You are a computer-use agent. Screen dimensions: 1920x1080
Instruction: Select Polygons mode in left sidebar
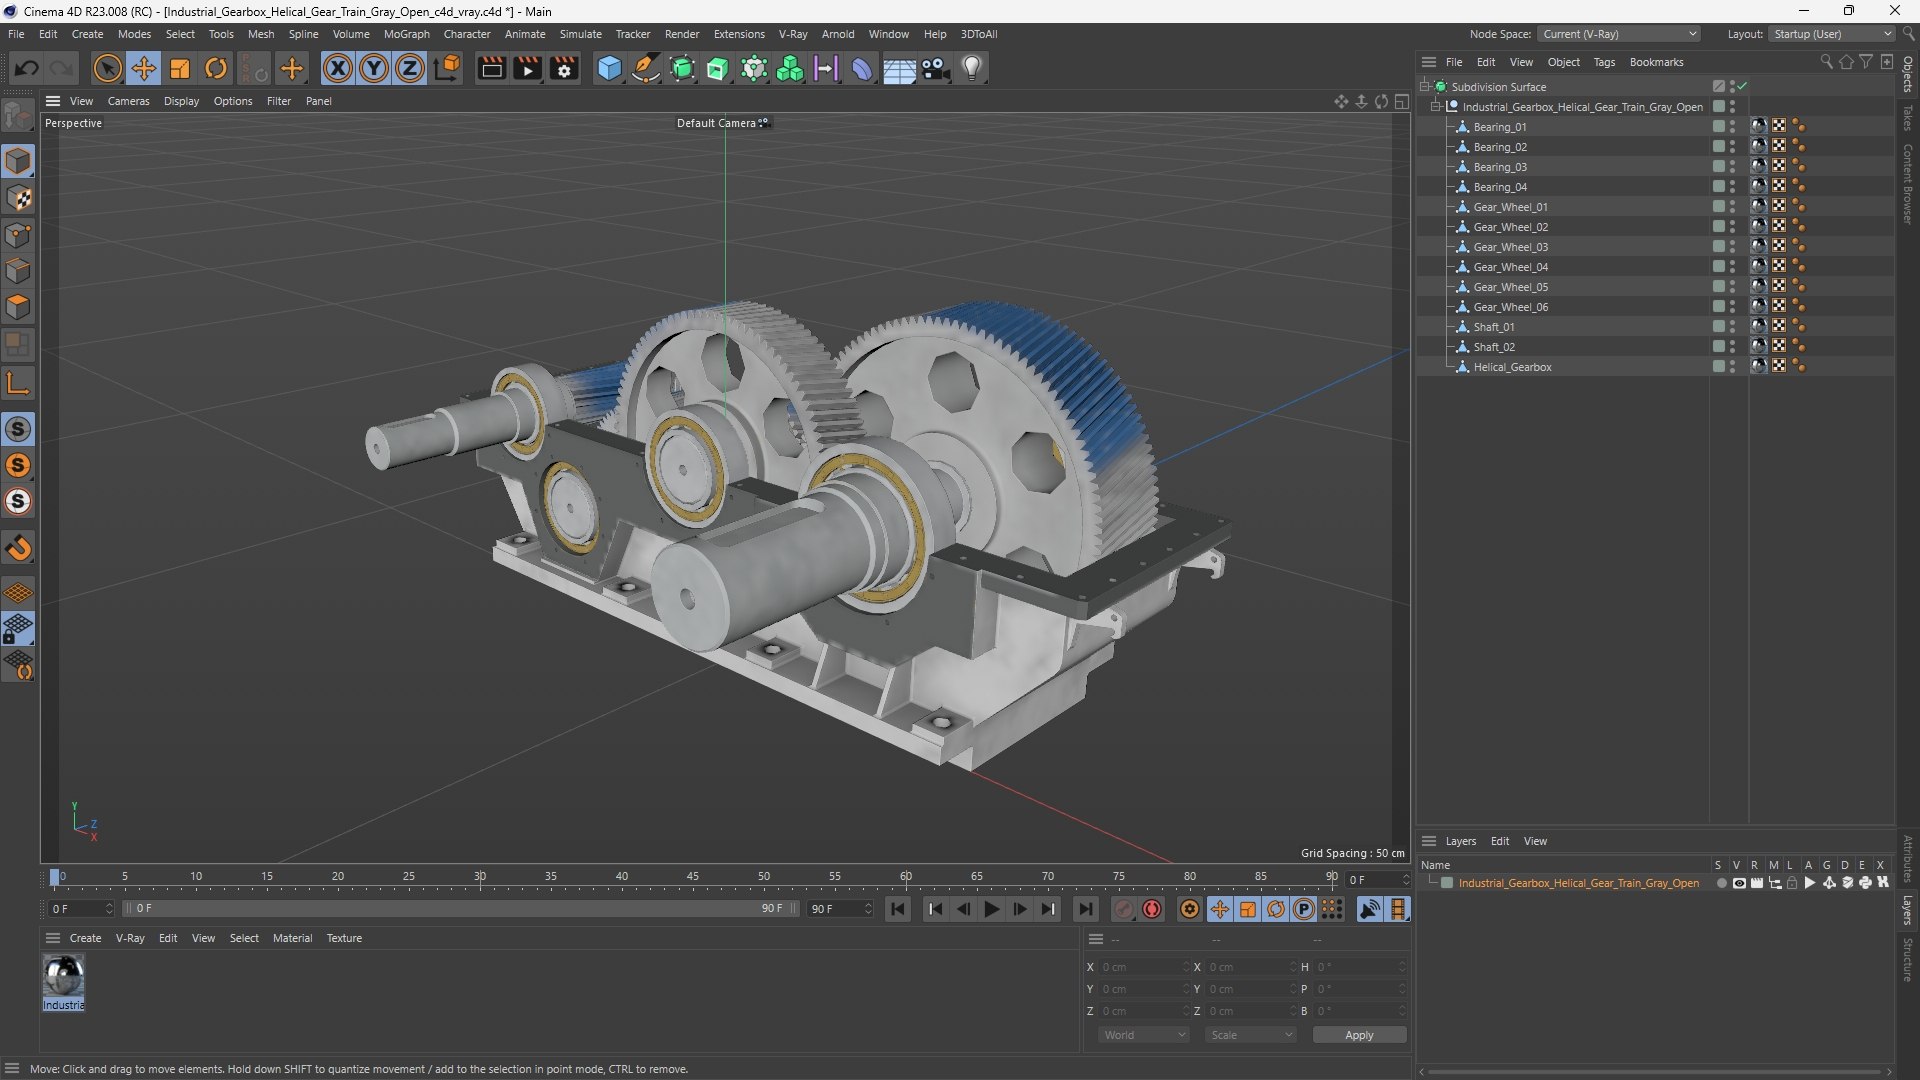click(x=18, y=307)
